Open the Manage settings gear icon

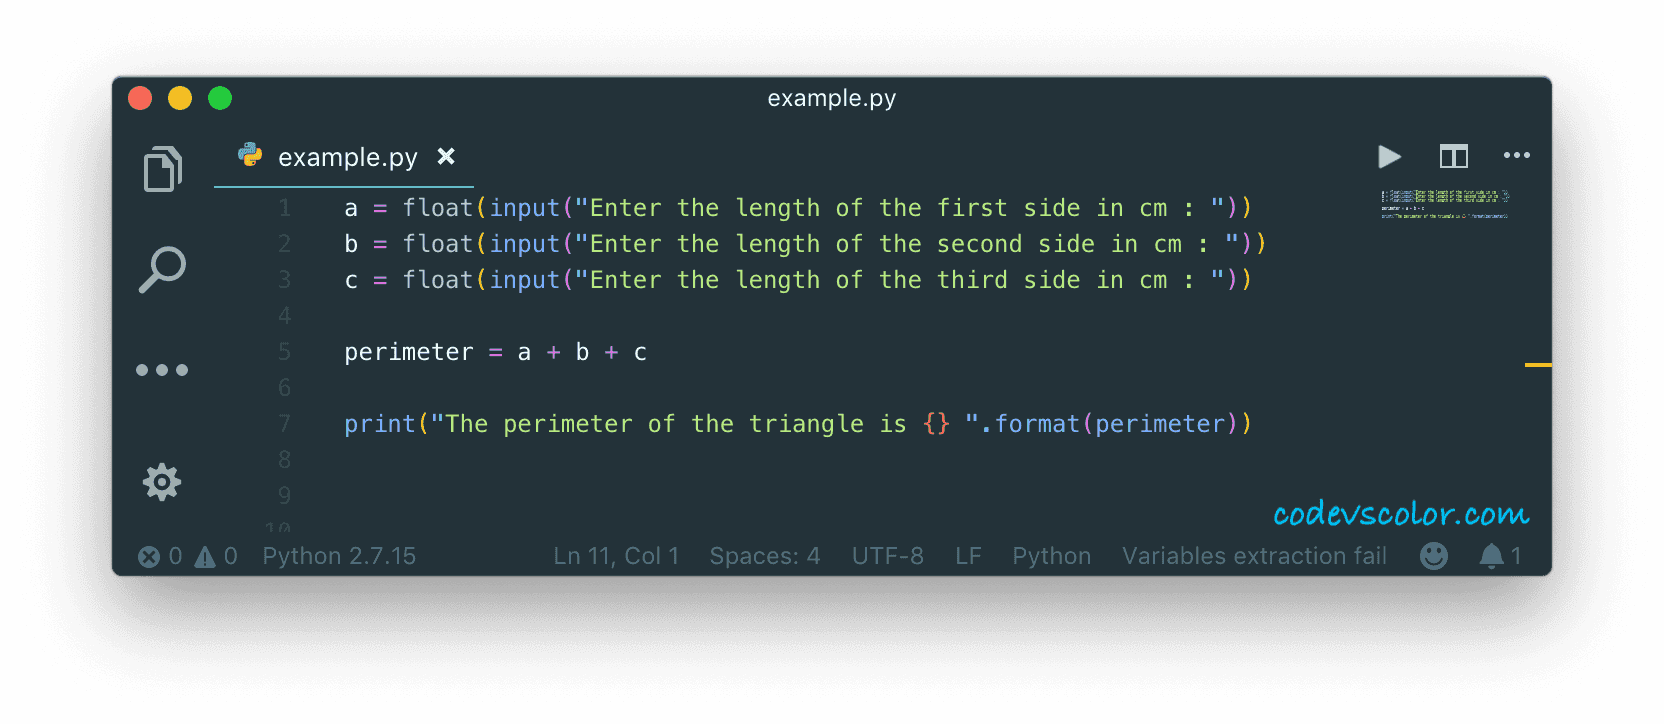tap(162, 482)
